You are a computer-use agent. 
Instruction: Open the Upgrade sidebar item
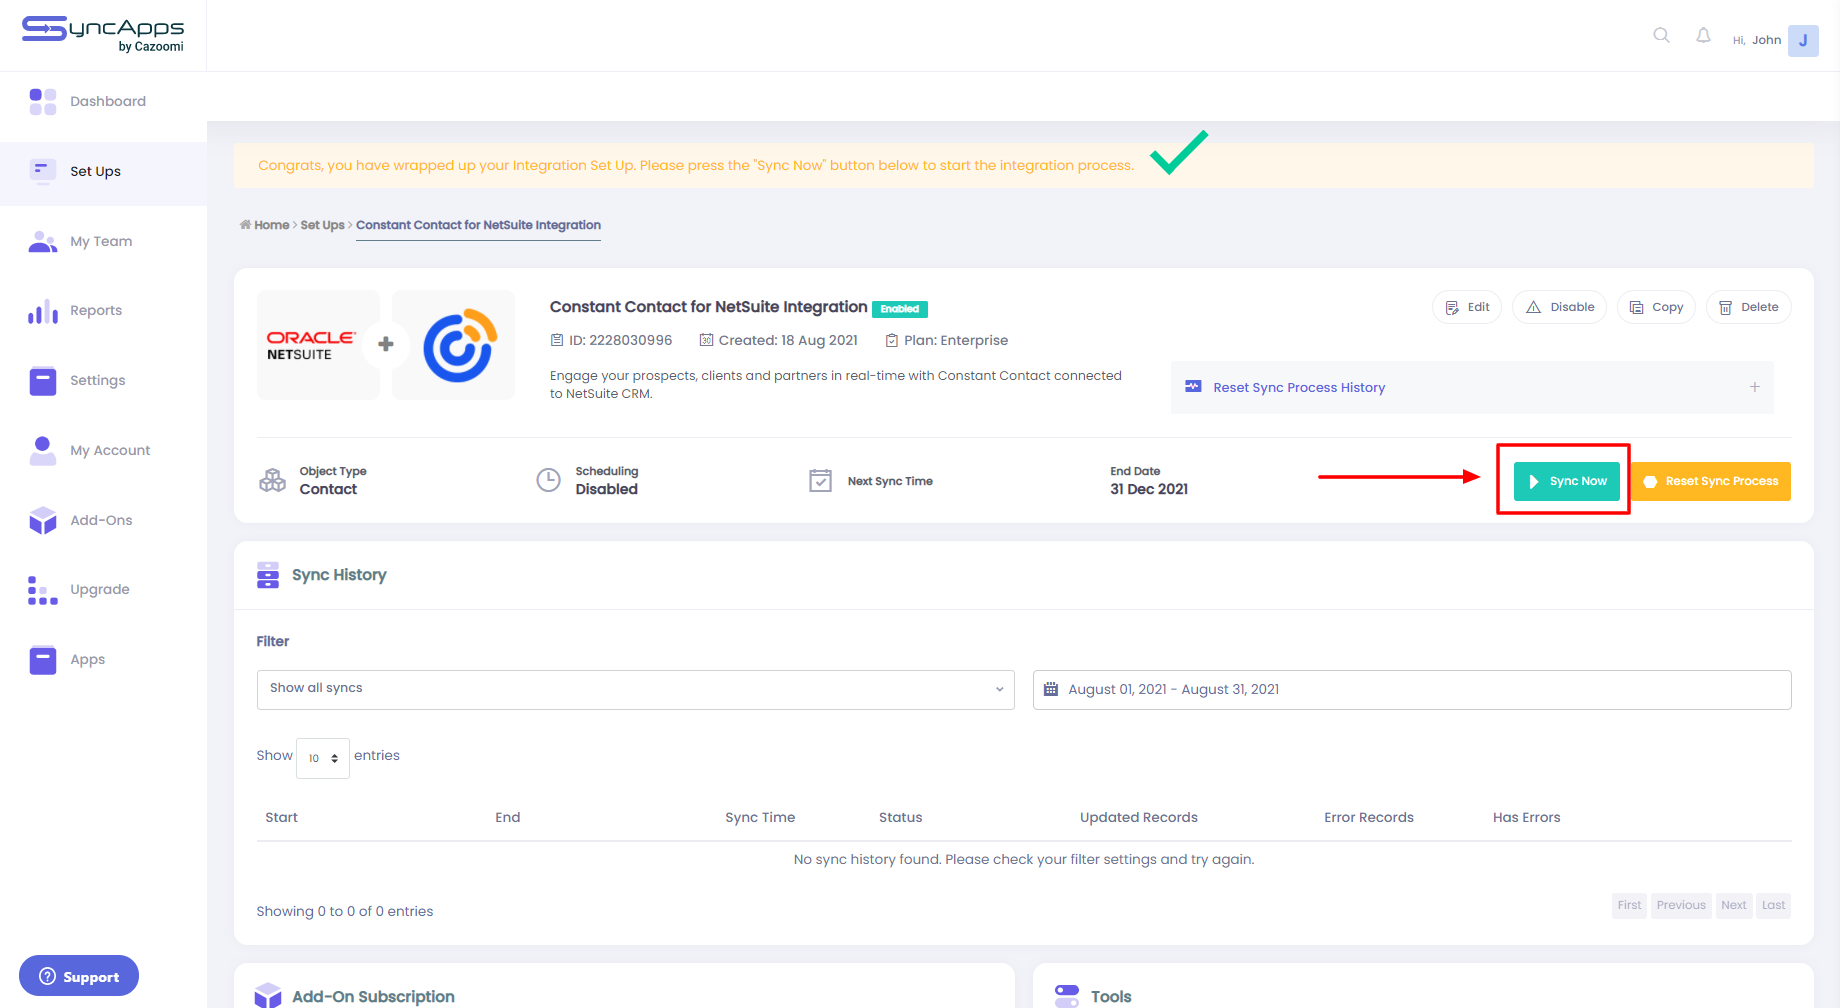pyautogui.click(x=103, y=590)
